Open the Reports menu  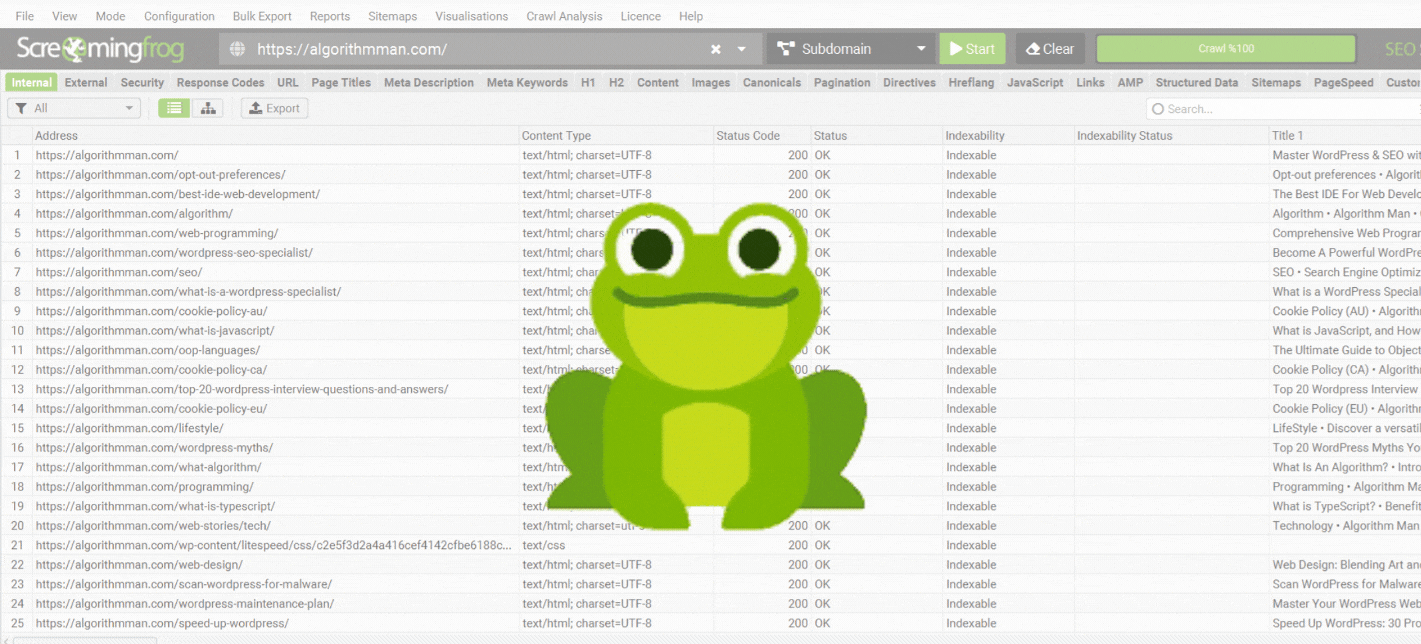(330, 16)
